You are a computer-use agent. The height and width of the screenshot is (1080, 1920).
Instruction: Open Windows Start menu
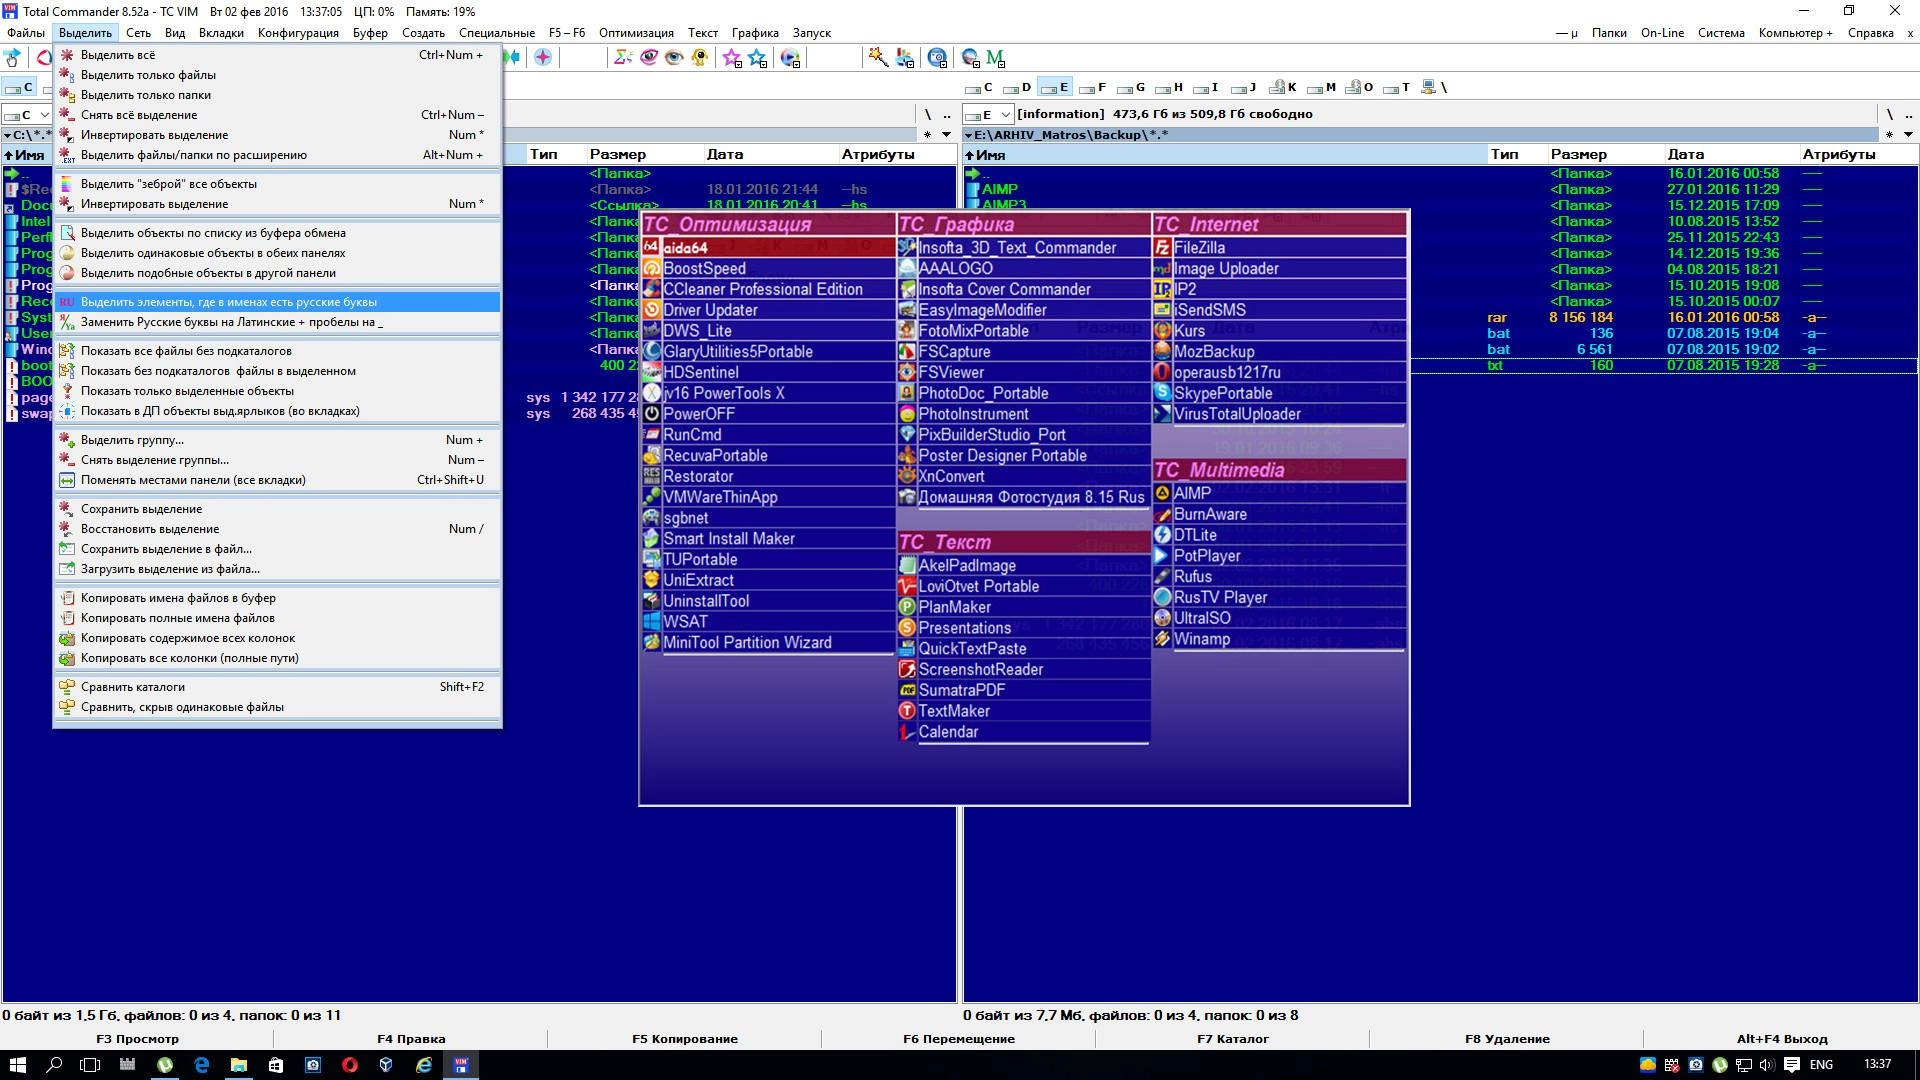(17, 1065)
